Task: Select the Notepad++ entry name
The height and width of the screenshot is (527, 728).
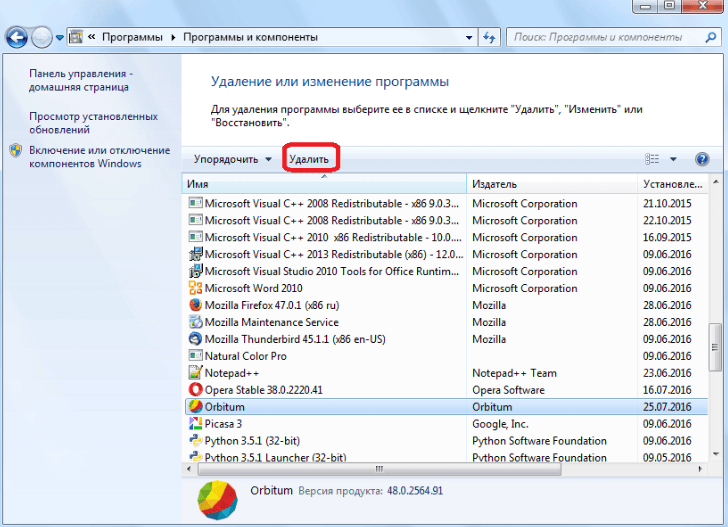Action: coord(232,373)
